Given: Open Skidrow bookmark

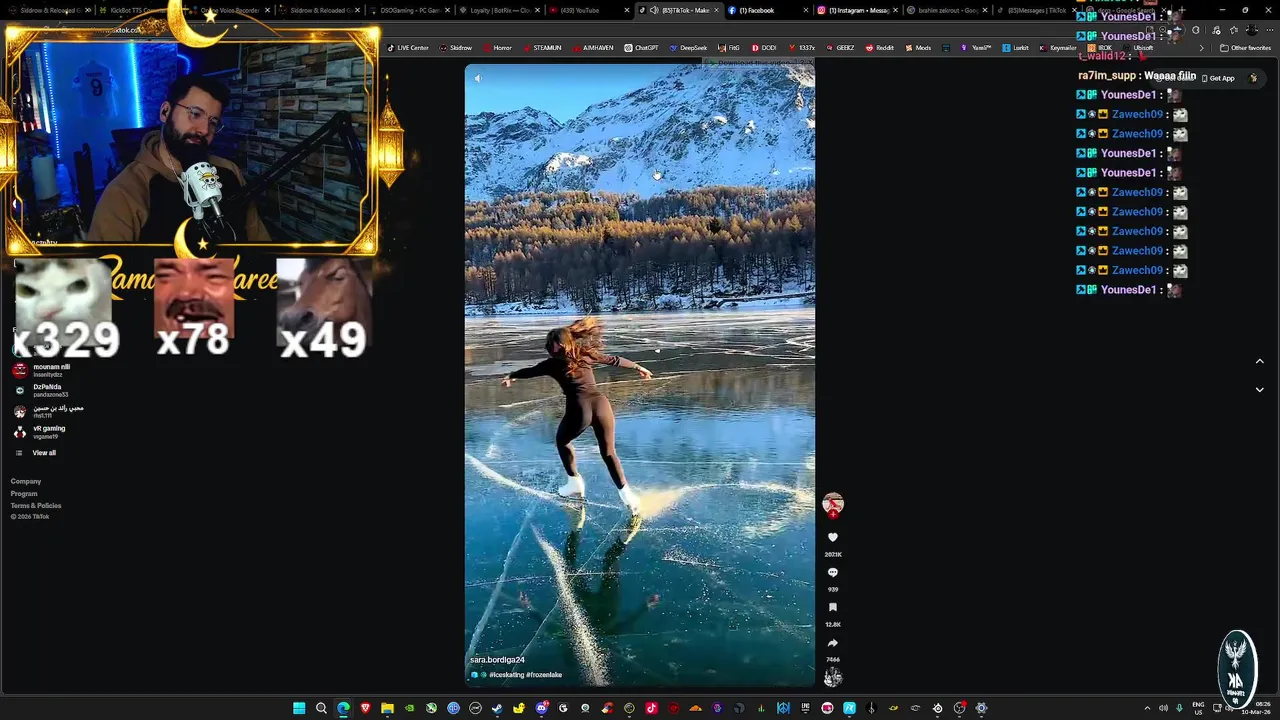Looking at the screenshot, I should coord(456,48).
